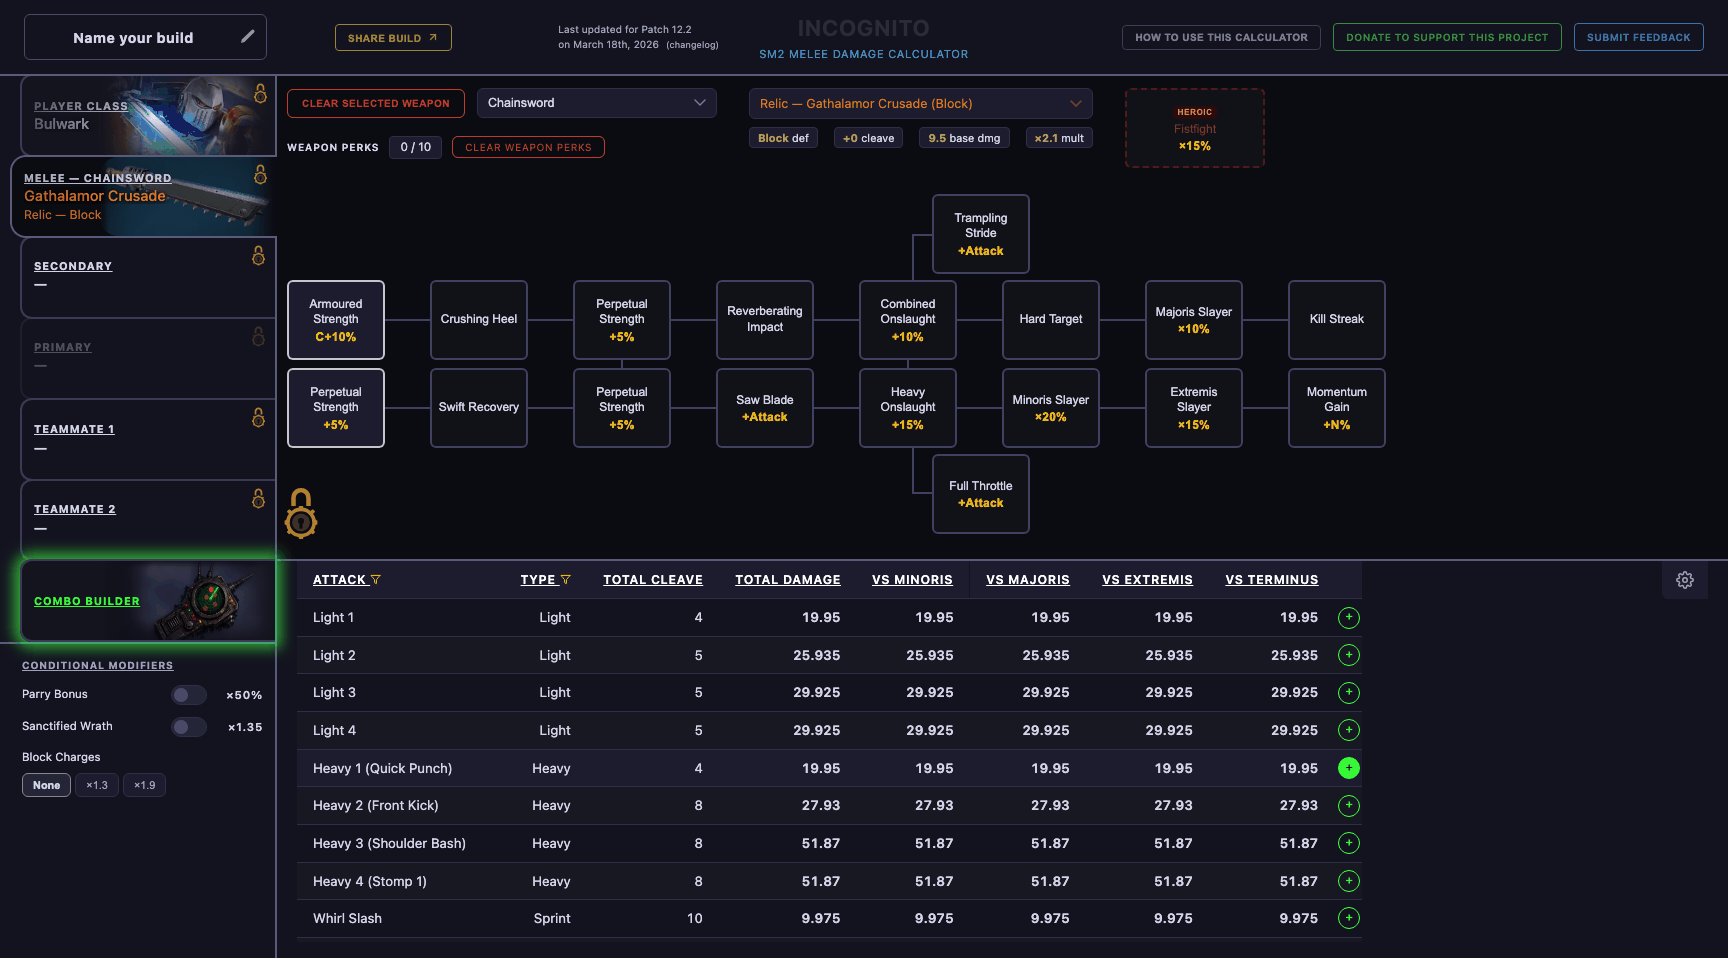Click the sort arrow on the Attack column
Viewport: 1728px width, 958px height.
click(377, 579)
